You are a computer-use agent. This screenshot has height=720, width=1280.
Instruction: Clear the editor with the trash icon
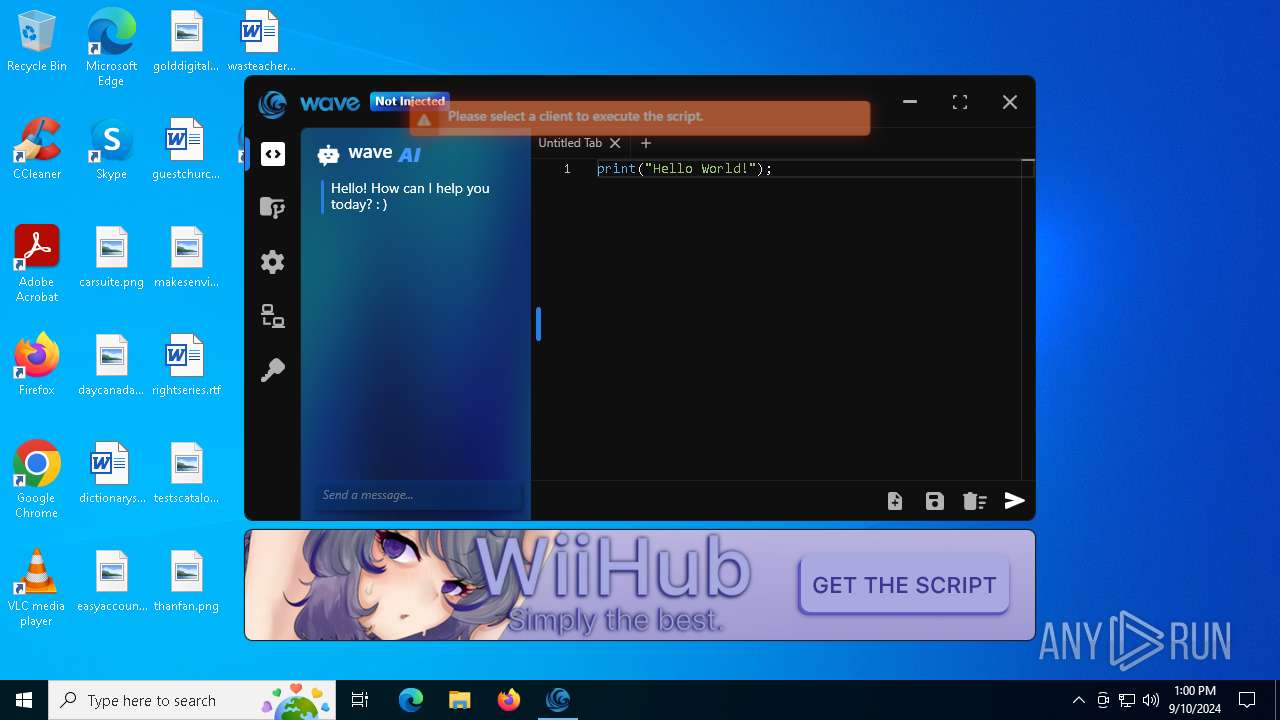975,501
